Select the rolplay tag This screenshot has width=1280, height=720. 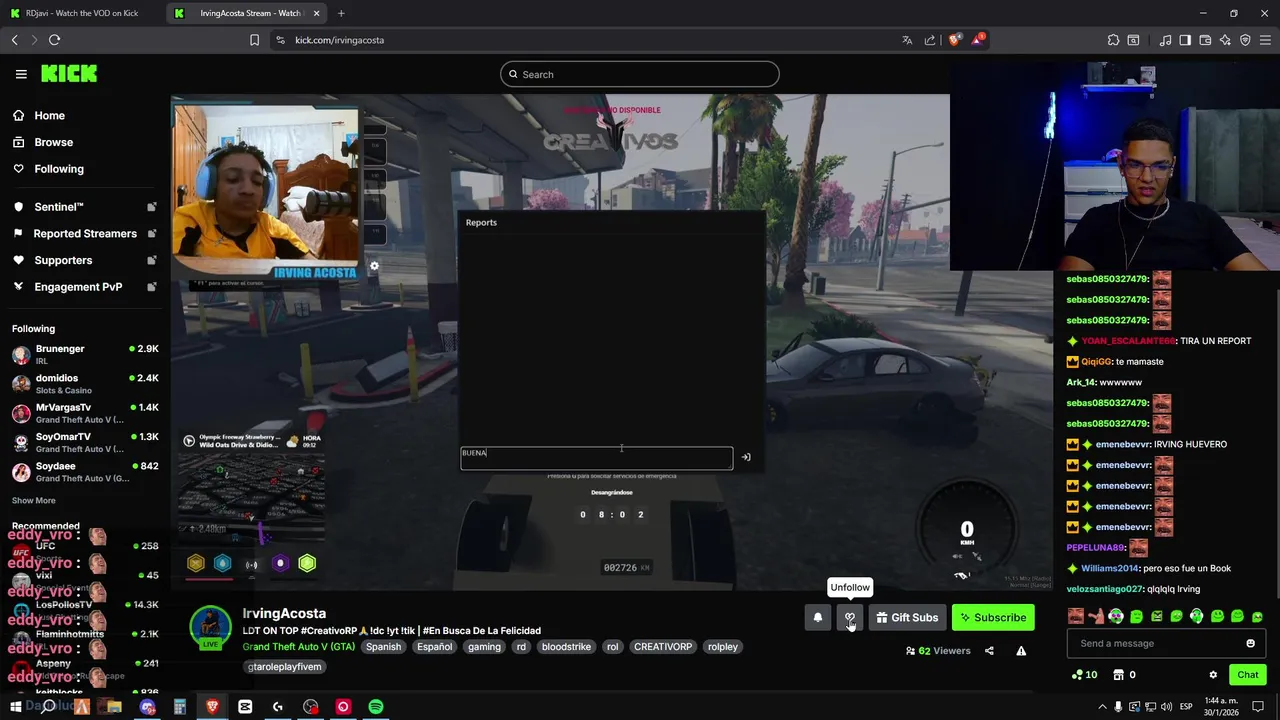click(723, 647)
